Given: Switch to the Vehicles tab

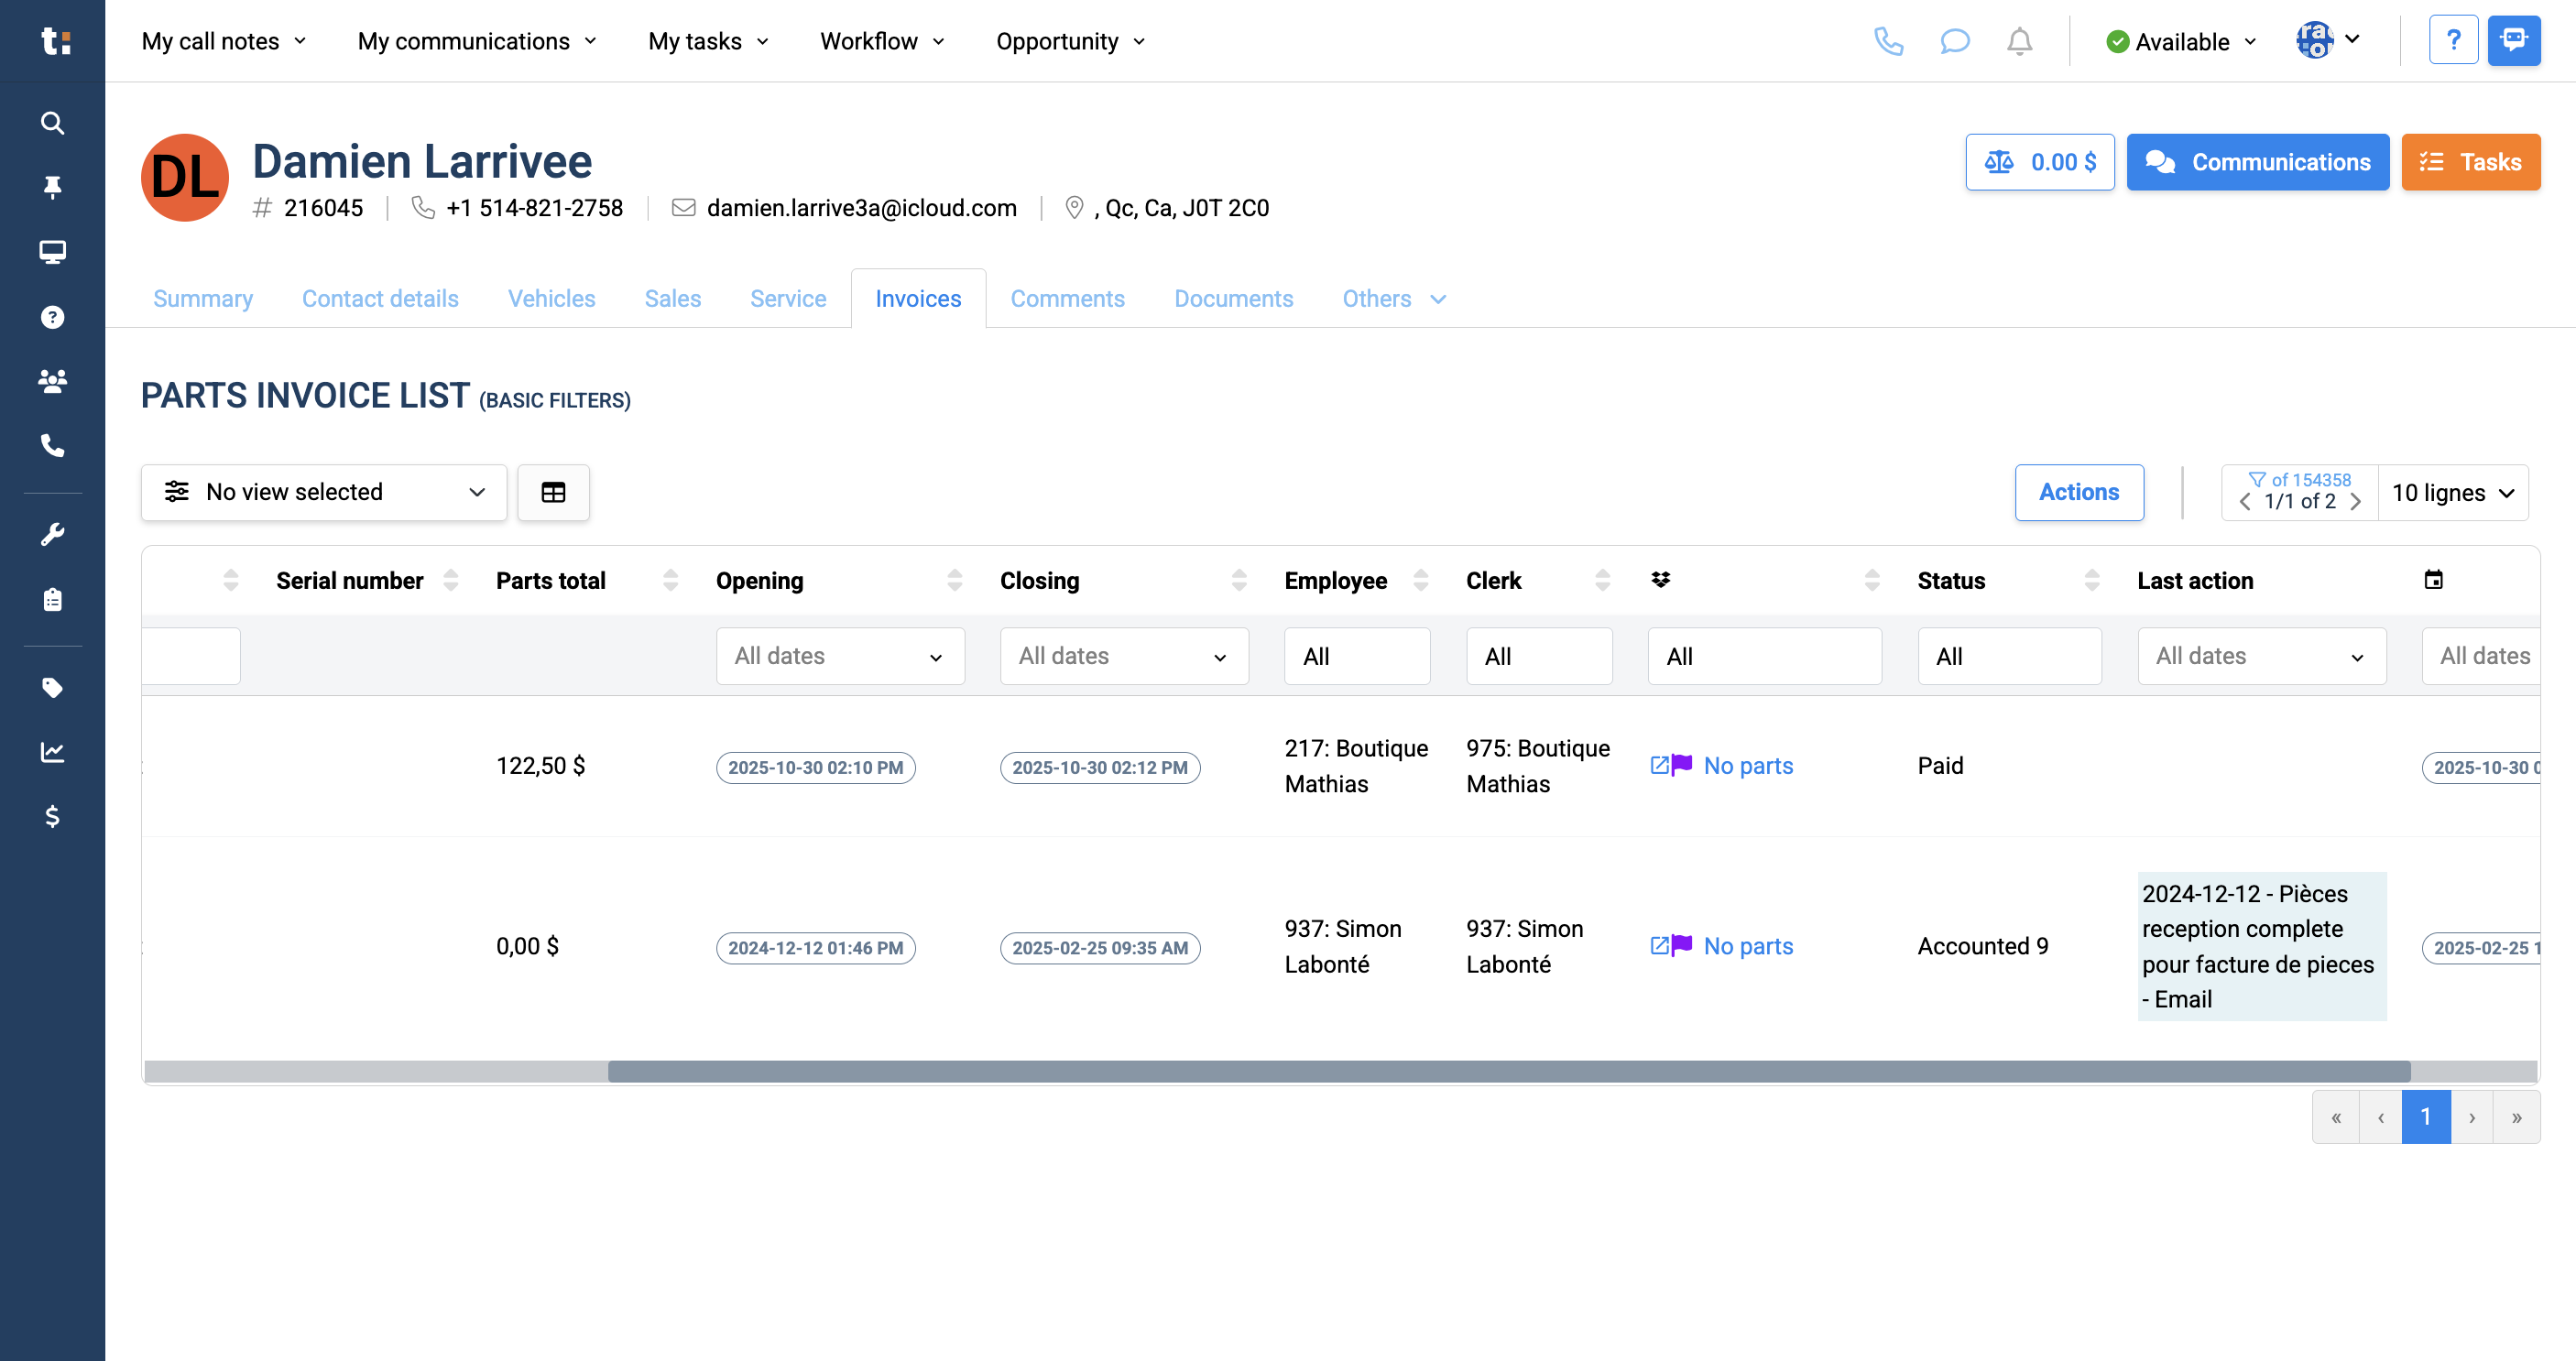Looking at the screenshot, I should coord(551,298).
